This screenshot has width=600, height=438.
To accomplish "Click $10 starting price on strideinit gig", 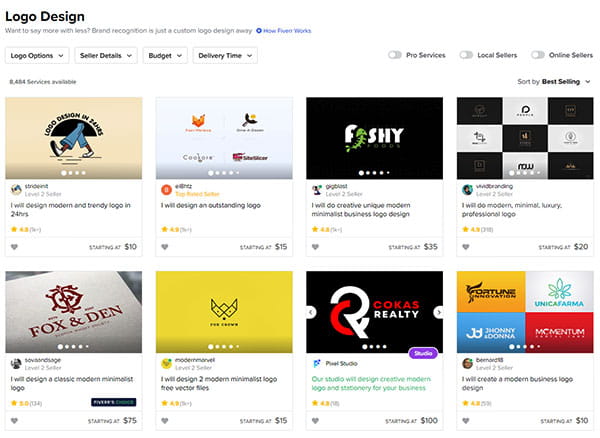I will tap(130, 247).
